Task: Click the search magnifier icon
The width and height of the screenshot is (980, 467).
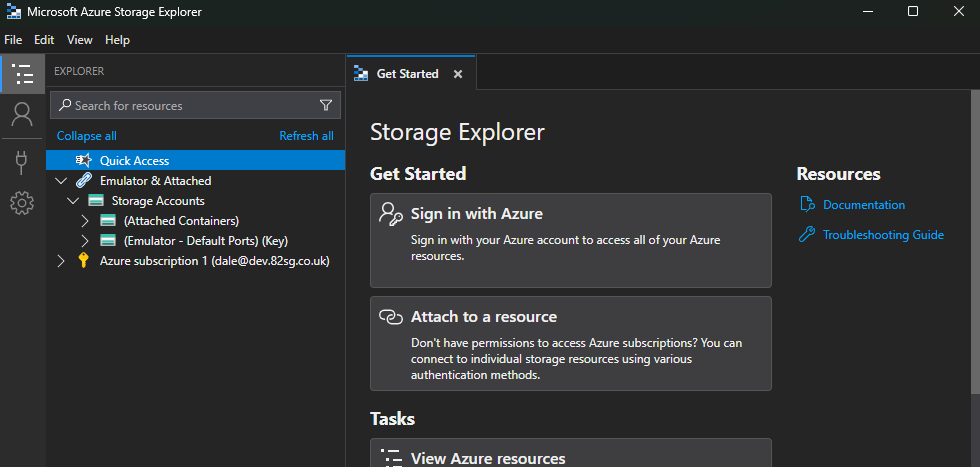Action: pyautogui.click(x=65, y=105)
